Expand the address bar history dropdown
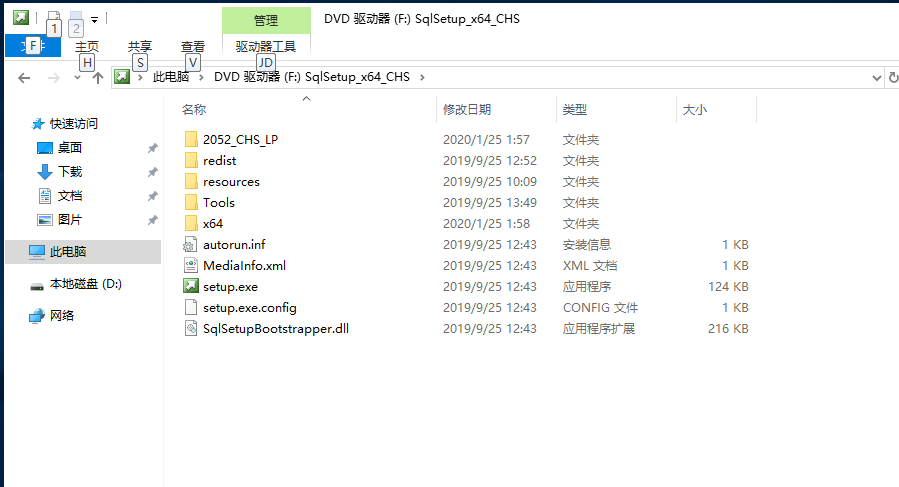This screenshot has height=487, width=899. click(877, 77)
